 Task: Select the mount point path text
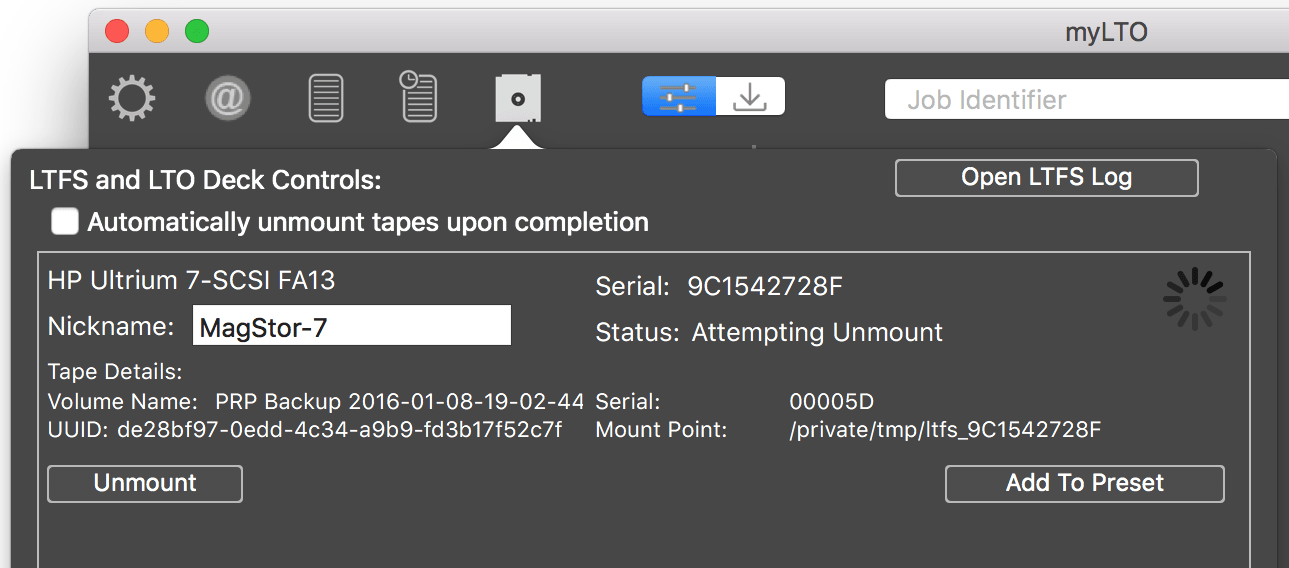945,430
